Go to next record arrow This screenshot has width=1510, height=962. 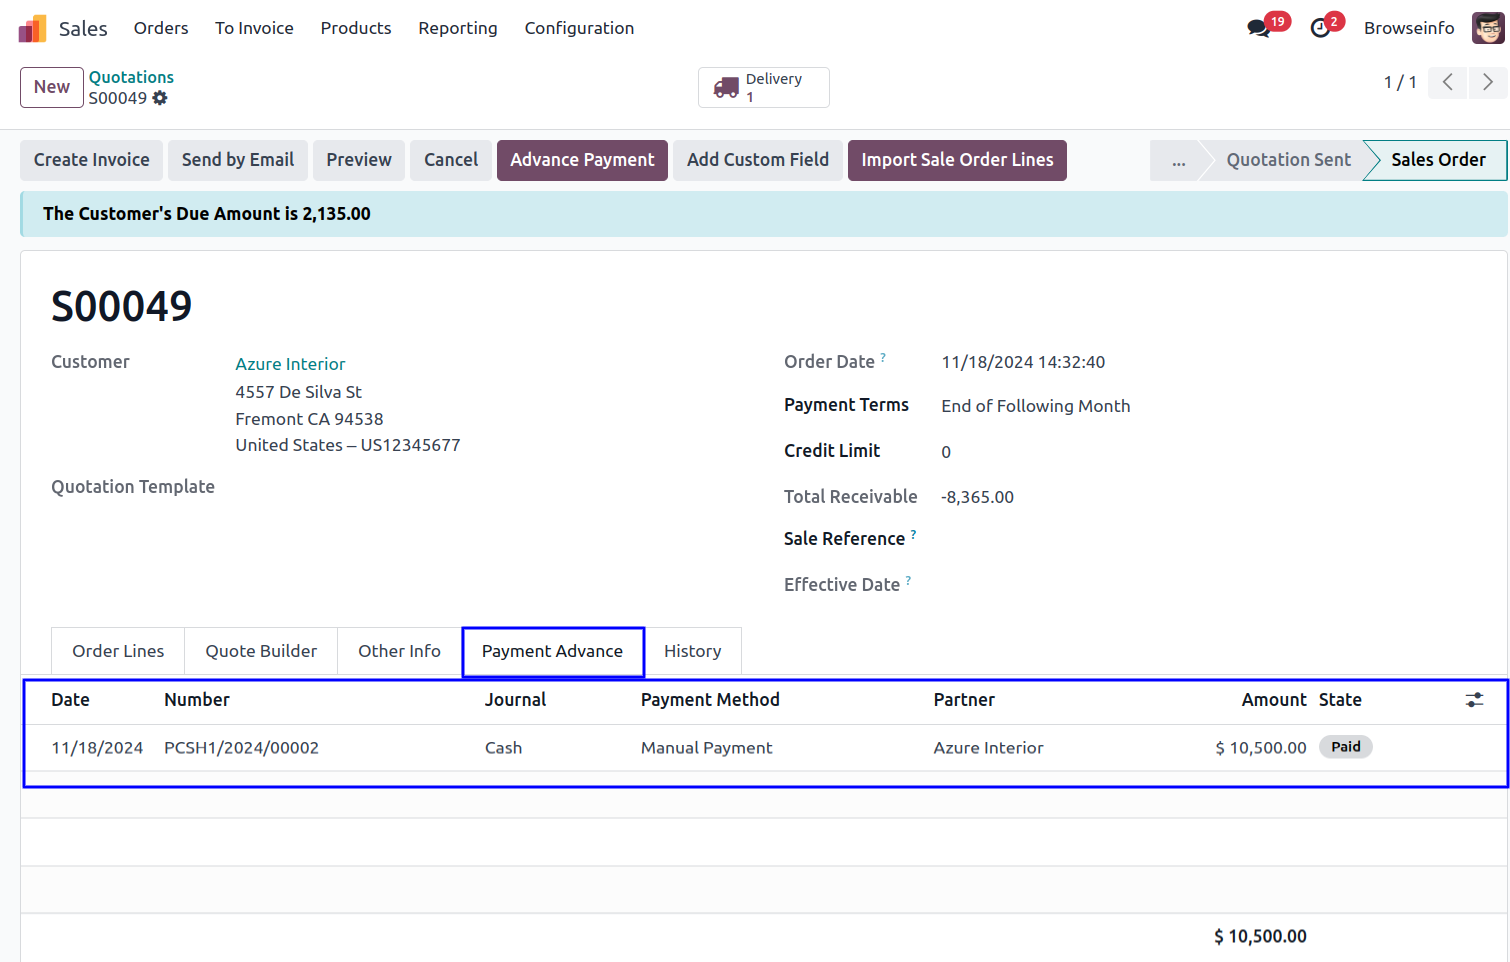point(1487,82)
